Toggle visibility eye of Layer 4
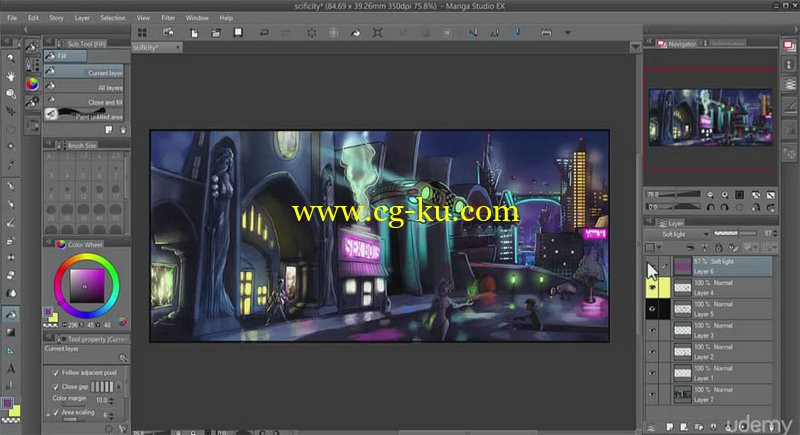 pyautogui.click(x=652, y=288)
